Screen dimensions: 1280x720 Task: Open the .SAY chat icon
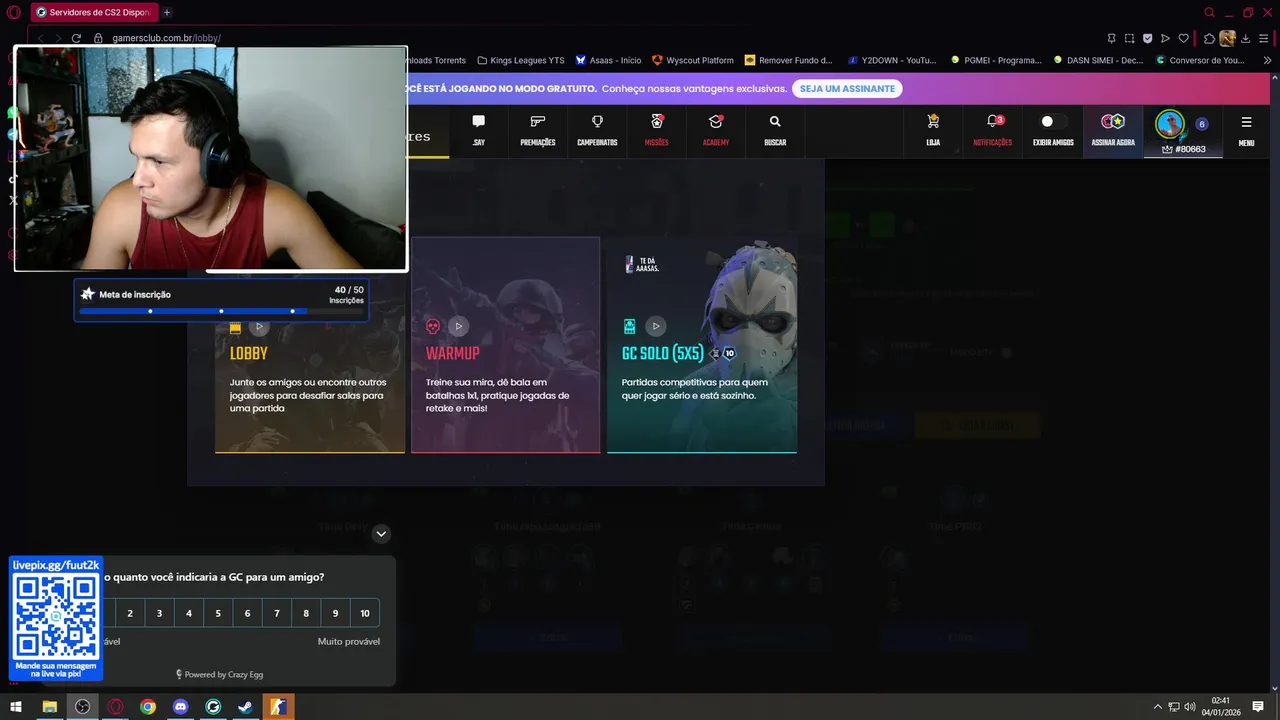(x=478, y=121)
